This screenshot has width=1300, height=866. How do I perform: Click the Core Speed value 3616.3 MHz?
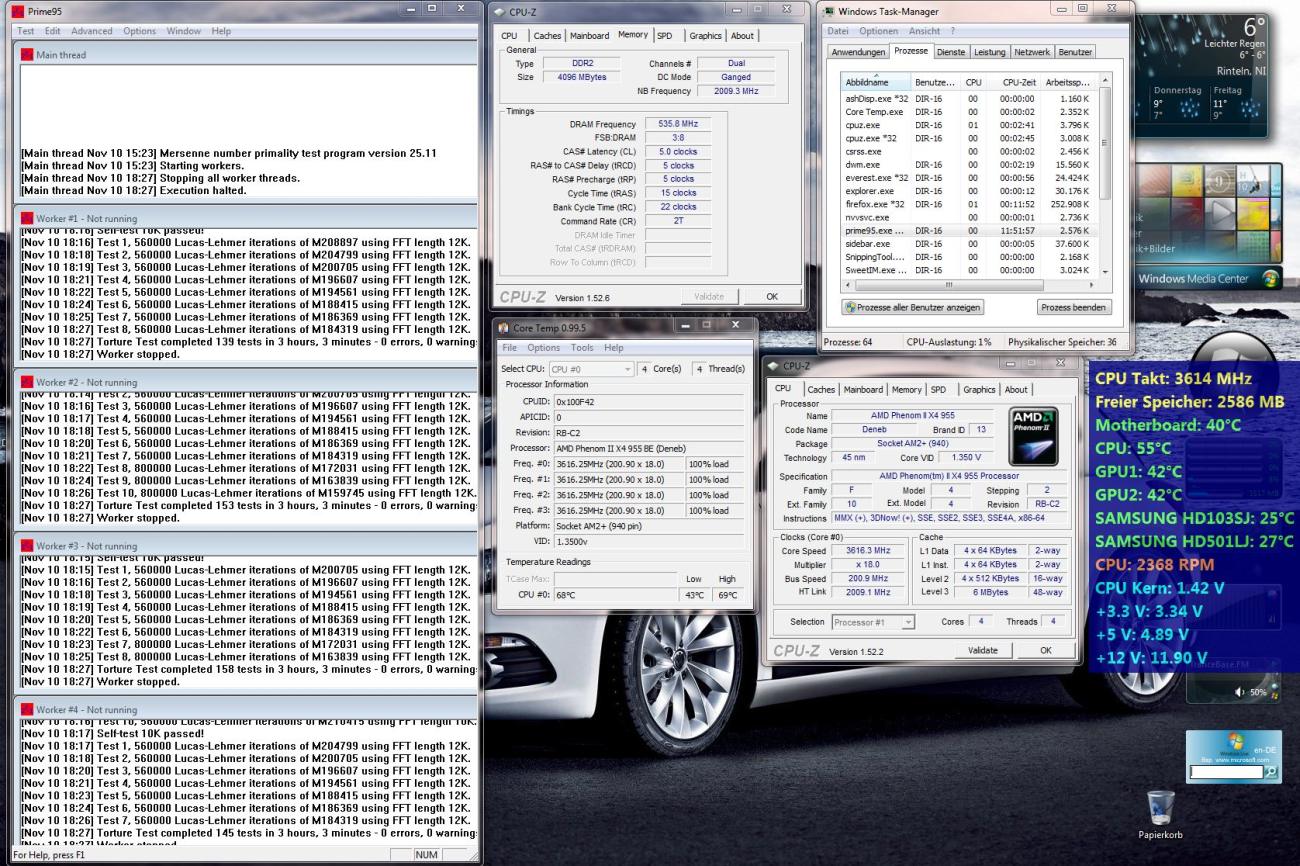click(867, 550)
